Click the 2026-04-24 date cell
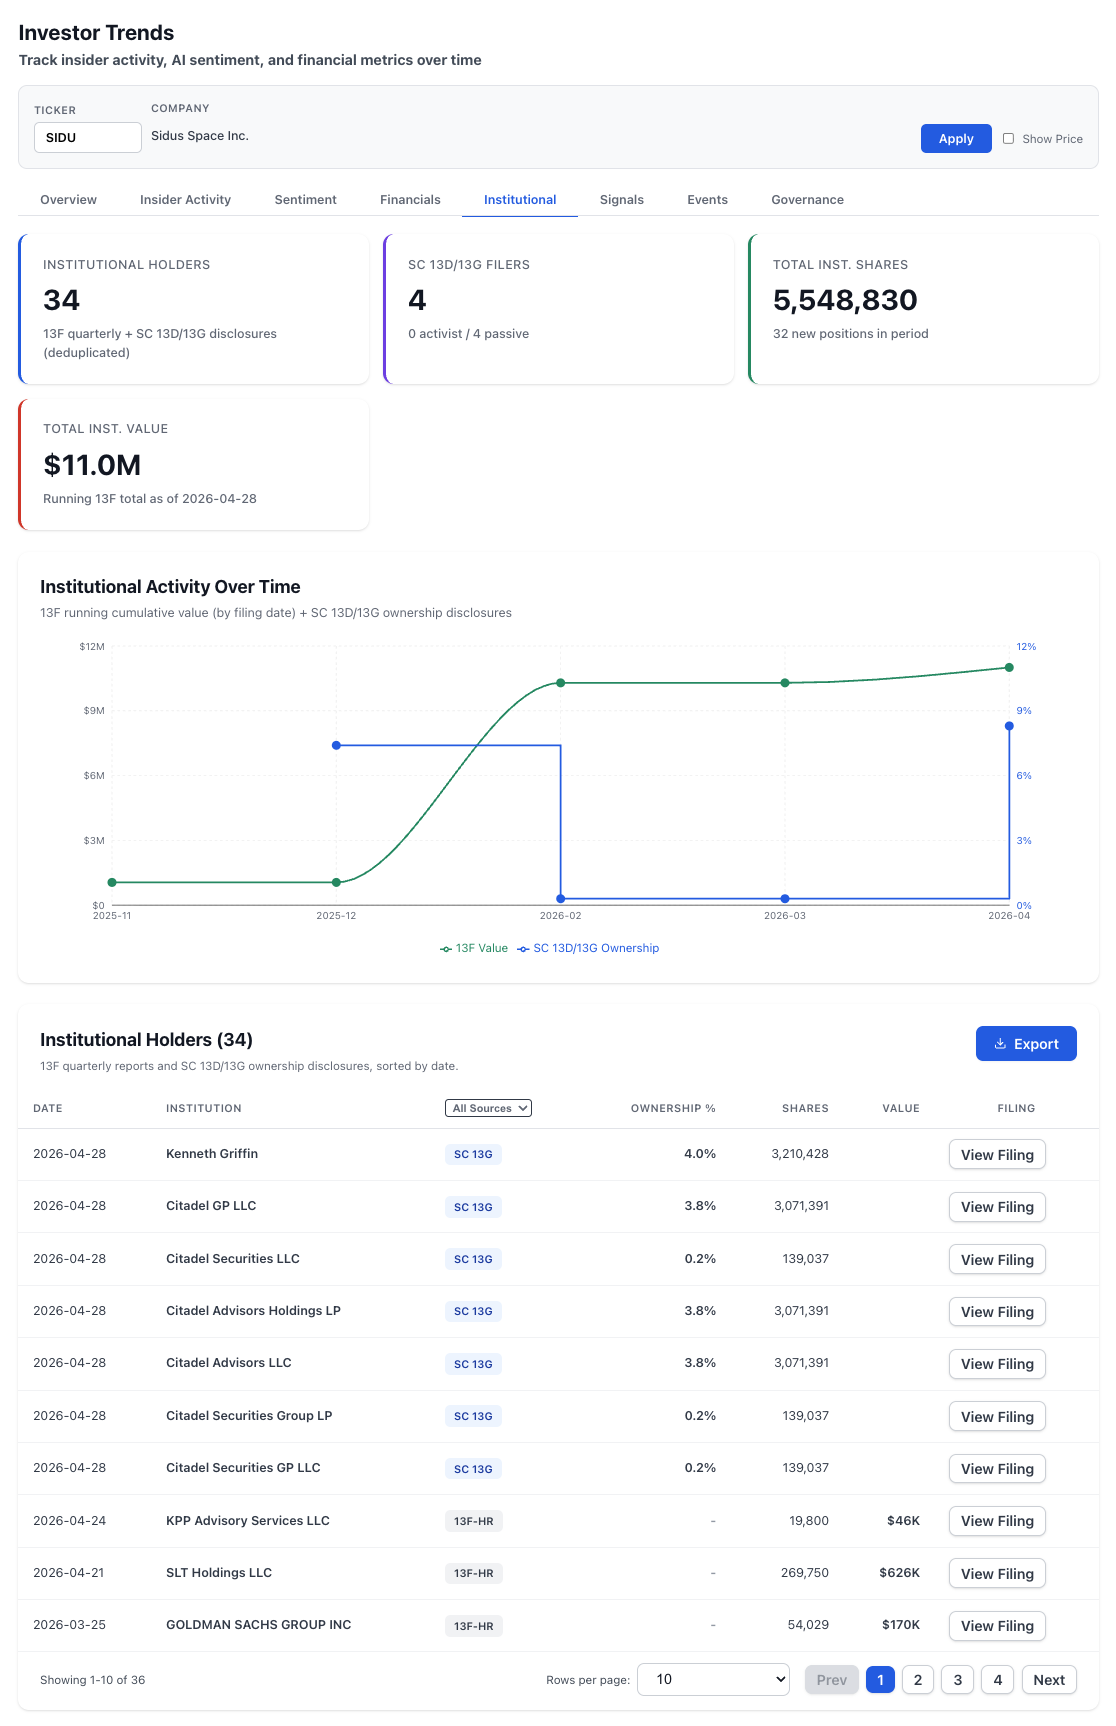This screenshot has height=1726, width=1116. (69, 1521)
